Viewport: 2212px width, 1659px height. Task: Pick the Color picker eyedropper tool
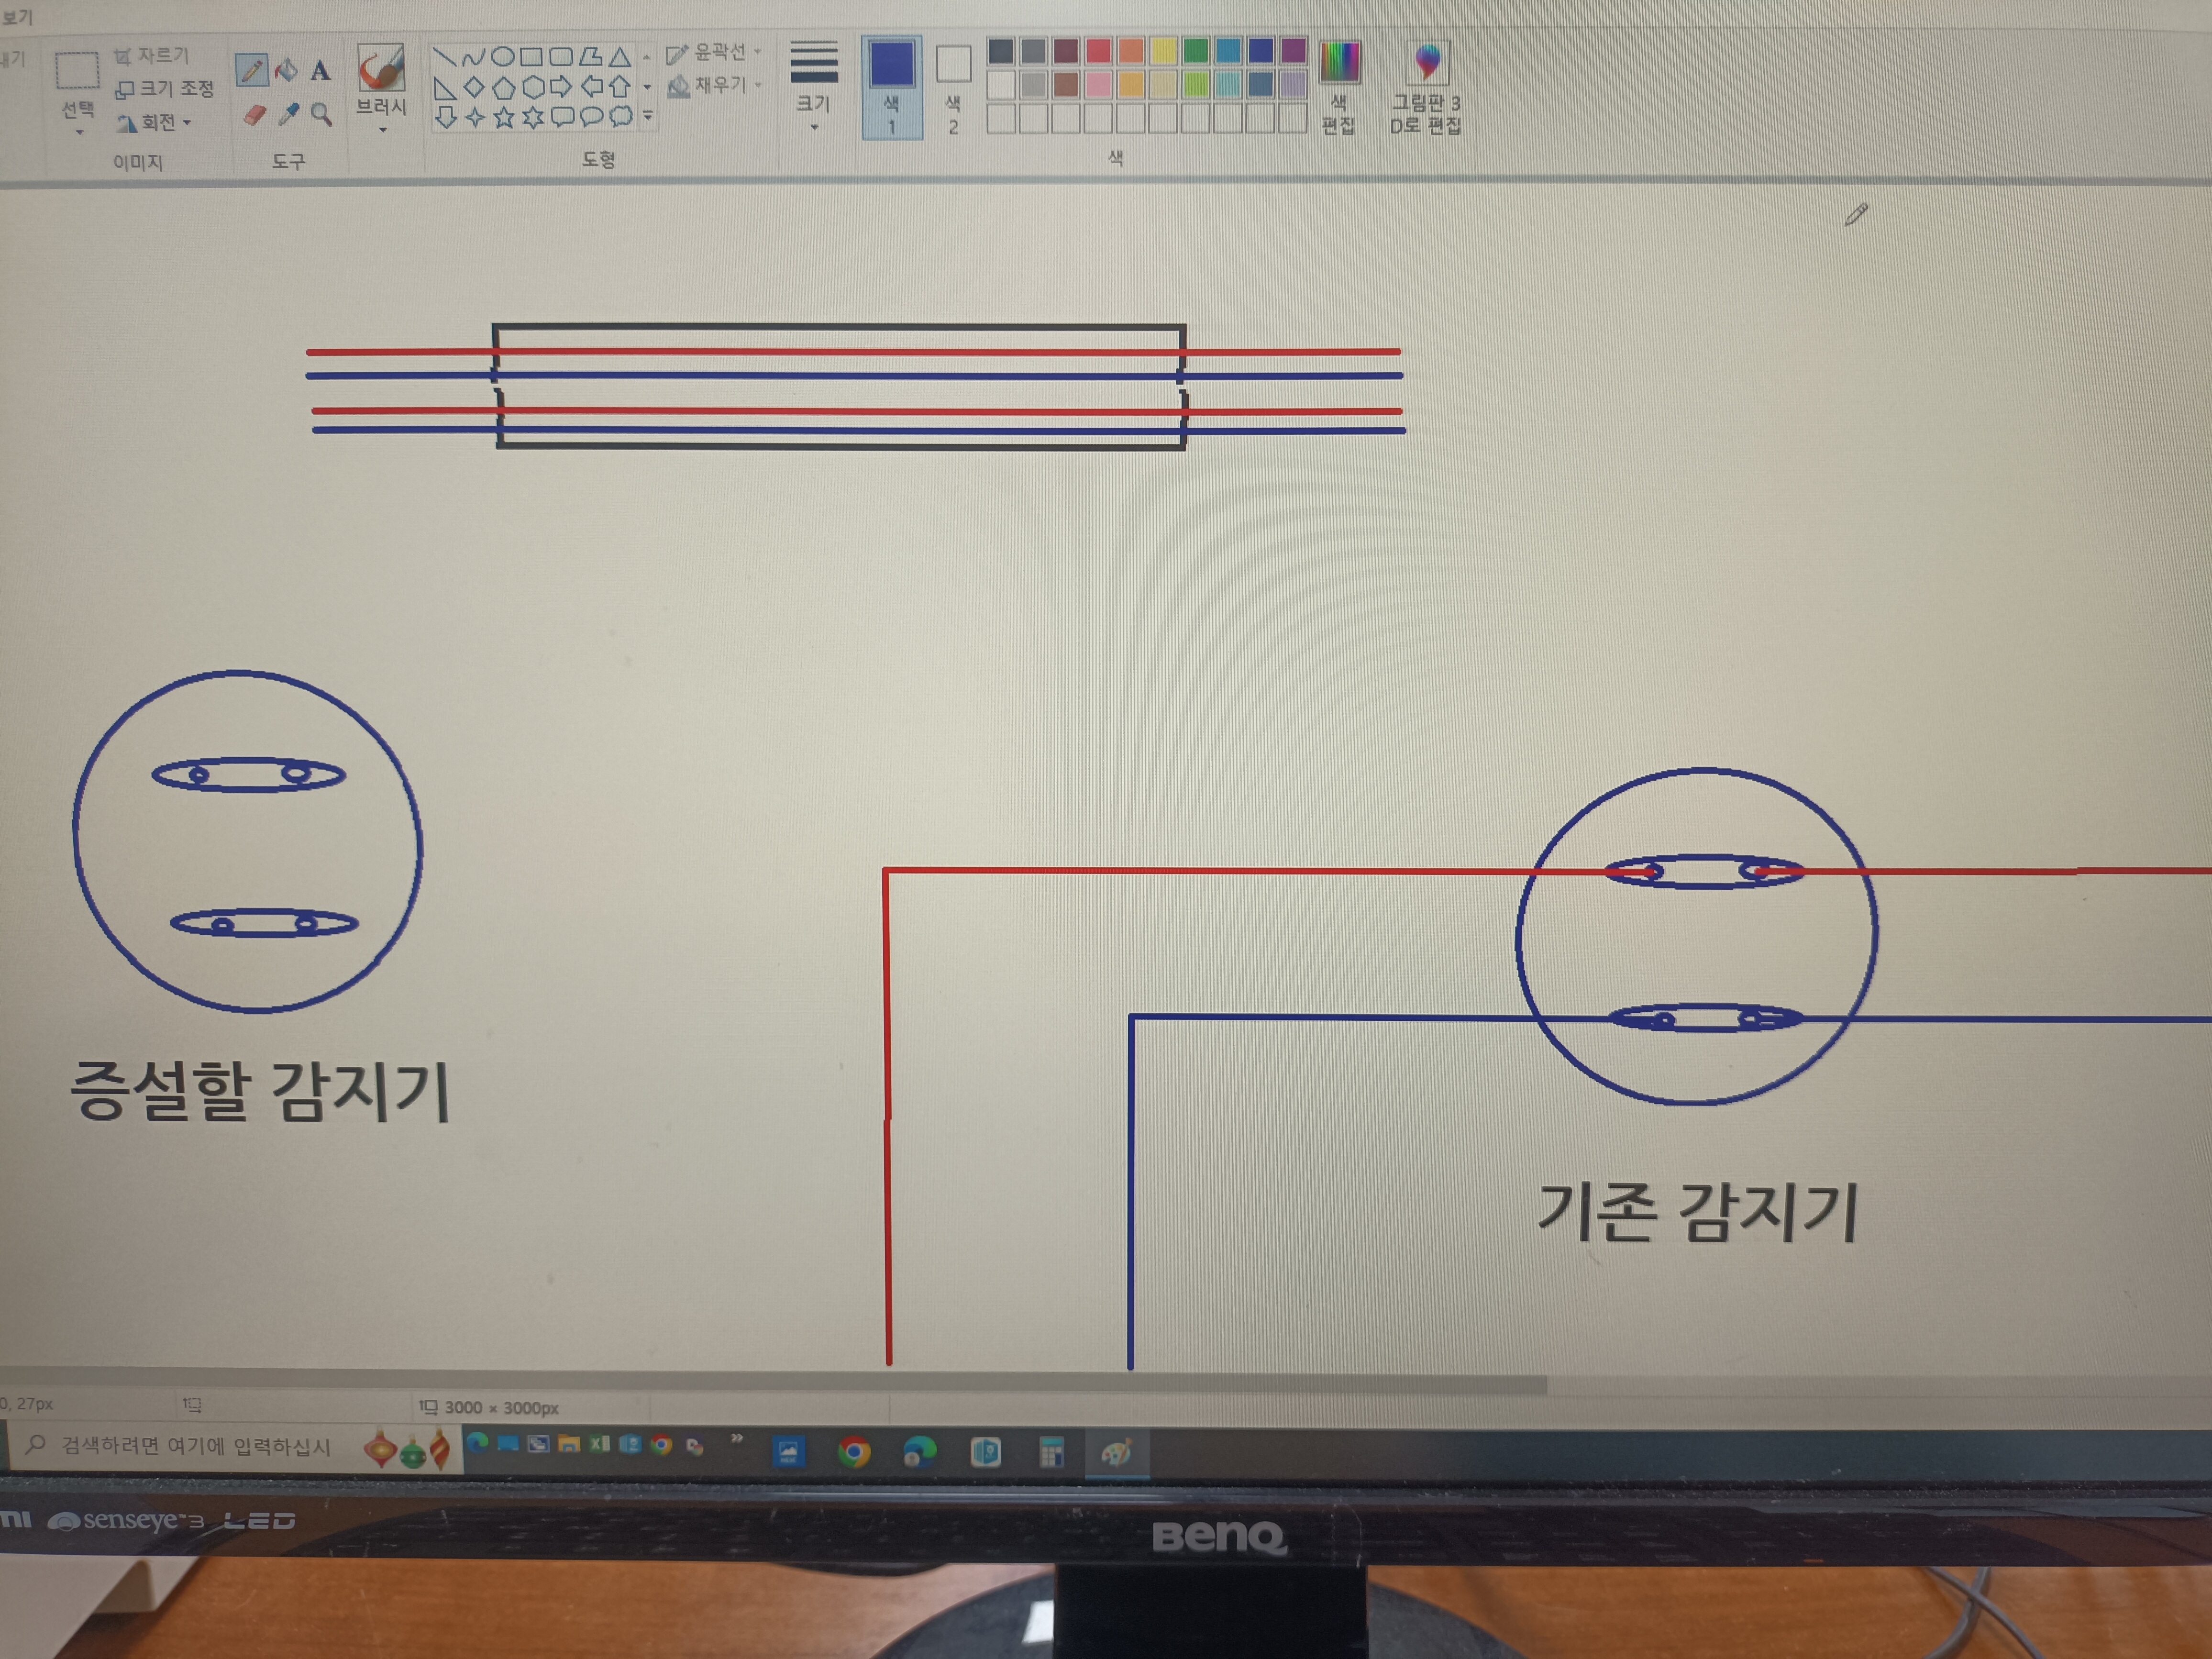tap(288, 114)
